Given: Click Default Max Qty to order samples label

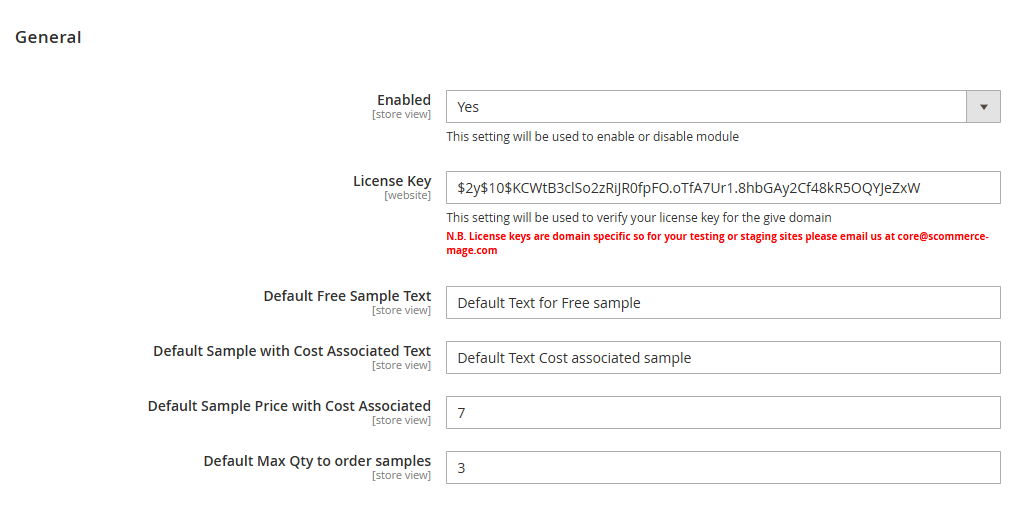Looking at the screenshot, I should point(317,461).
